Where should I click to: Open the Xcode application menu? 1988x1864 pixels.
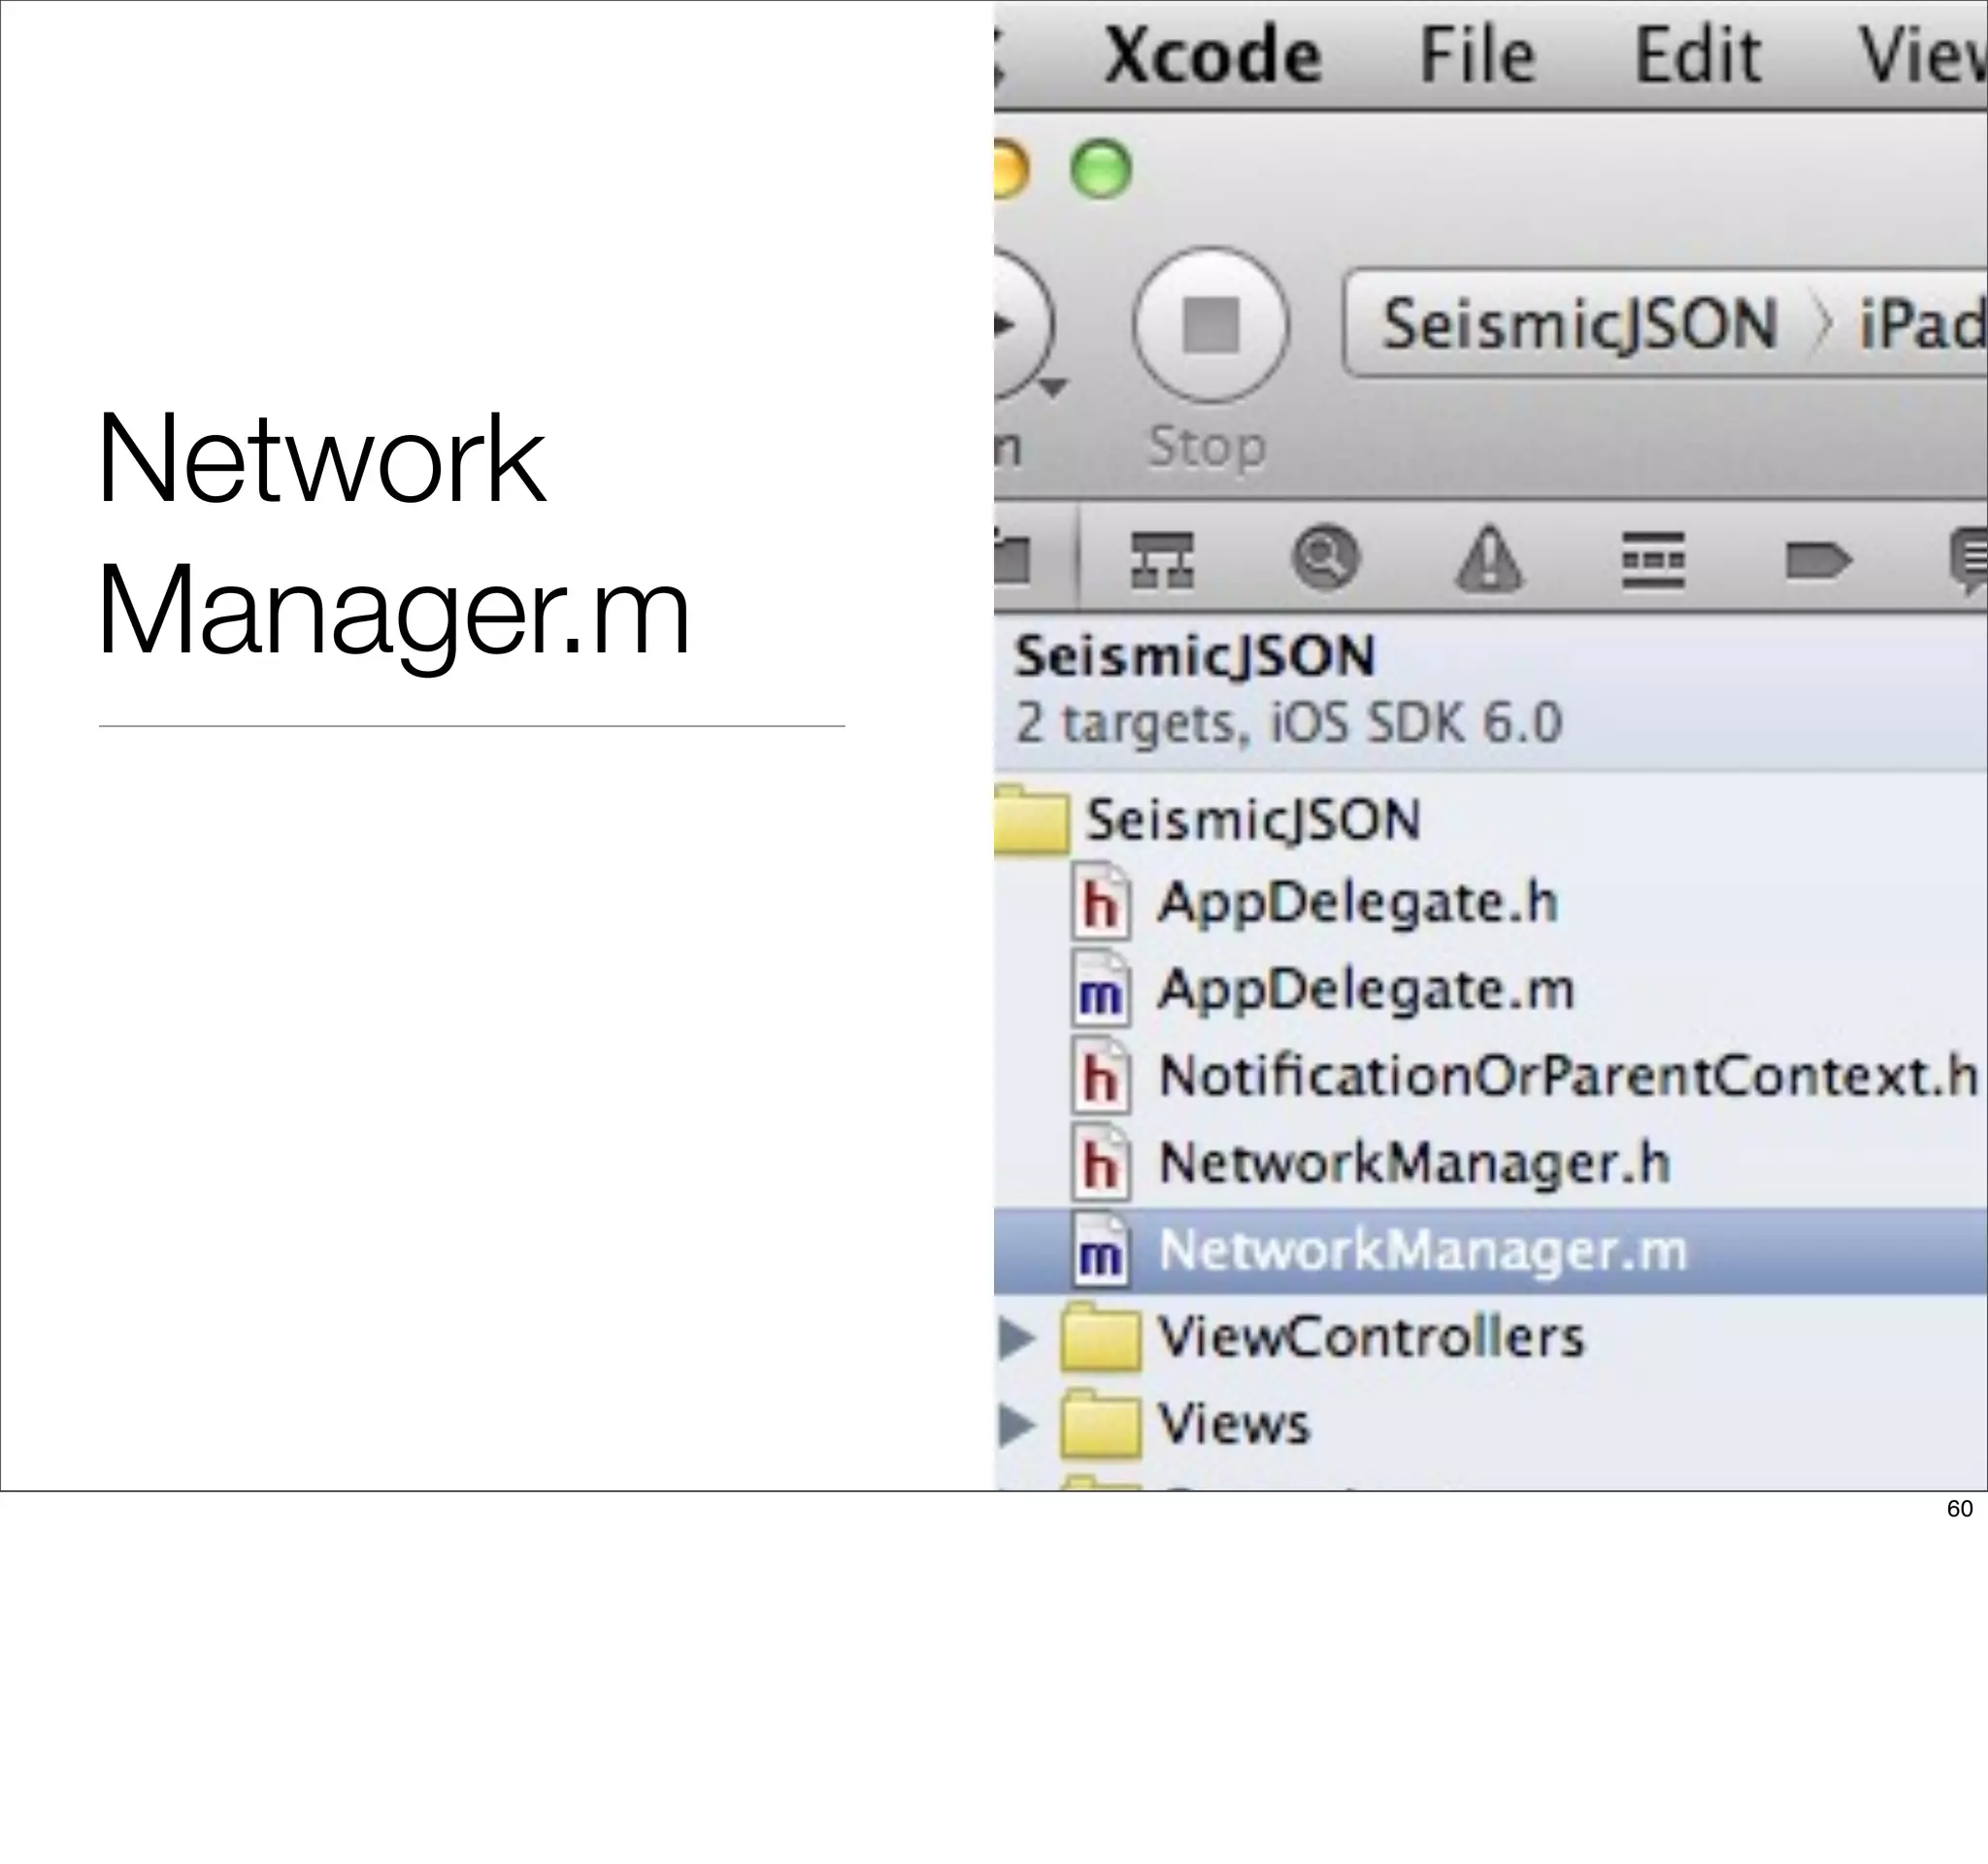pyautogui.click(x=1213, y=54)
